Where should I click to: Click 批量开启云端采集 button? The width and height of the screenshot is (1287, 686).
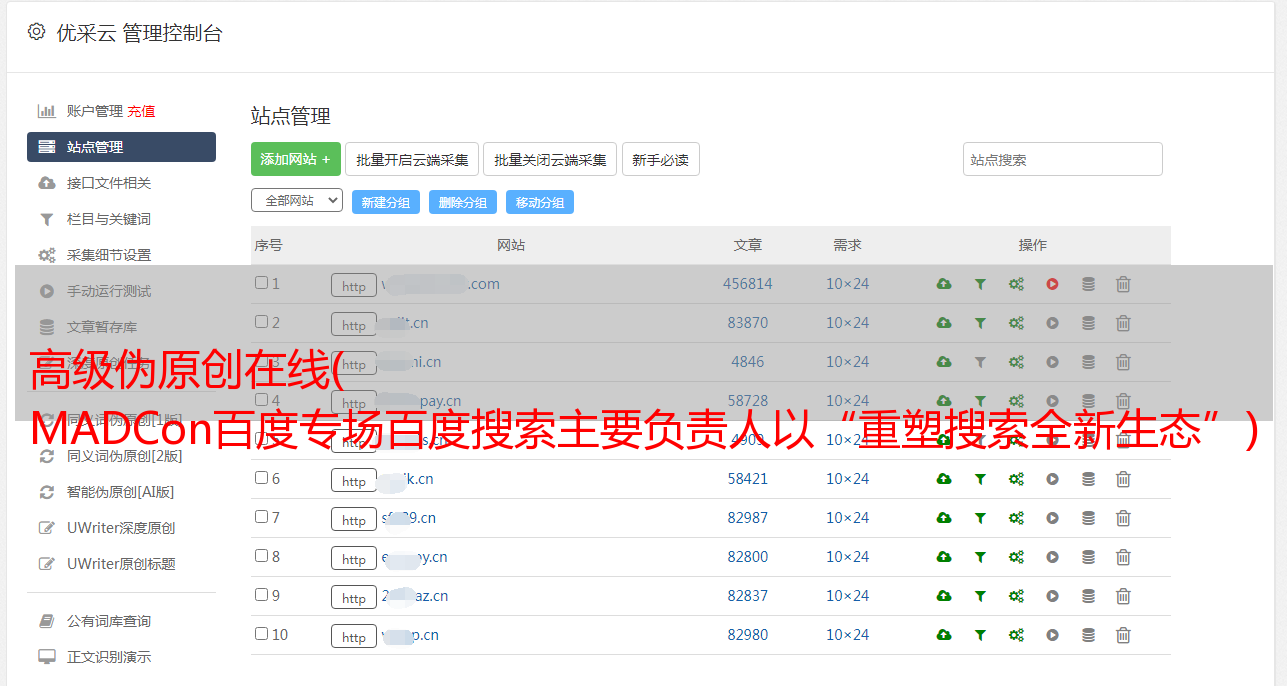pos(412,159)
